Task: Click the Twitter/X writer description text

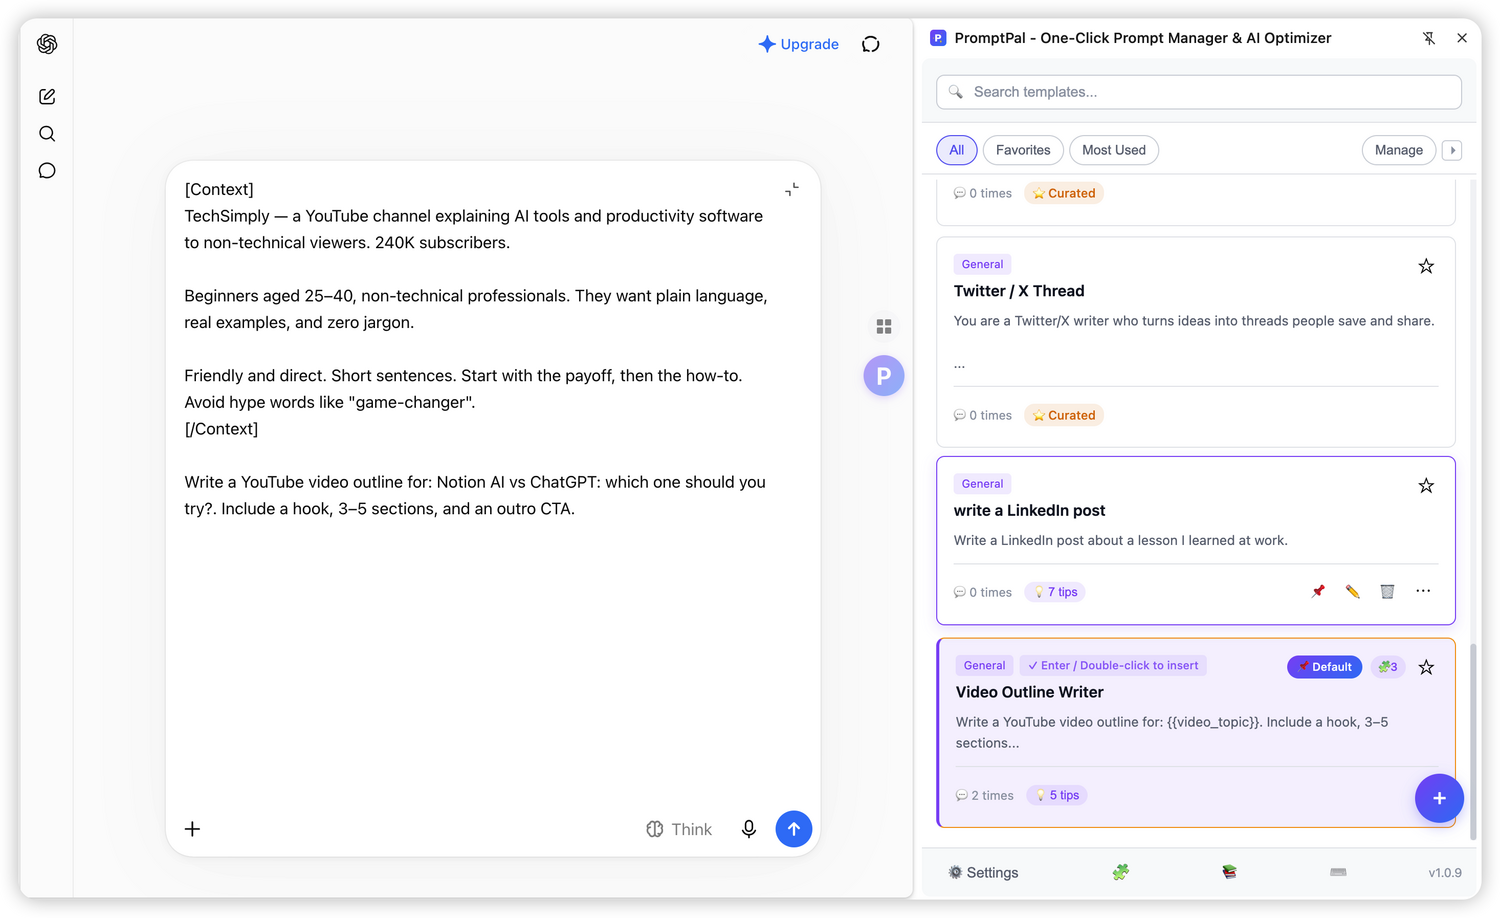Action: point(1194,321)
